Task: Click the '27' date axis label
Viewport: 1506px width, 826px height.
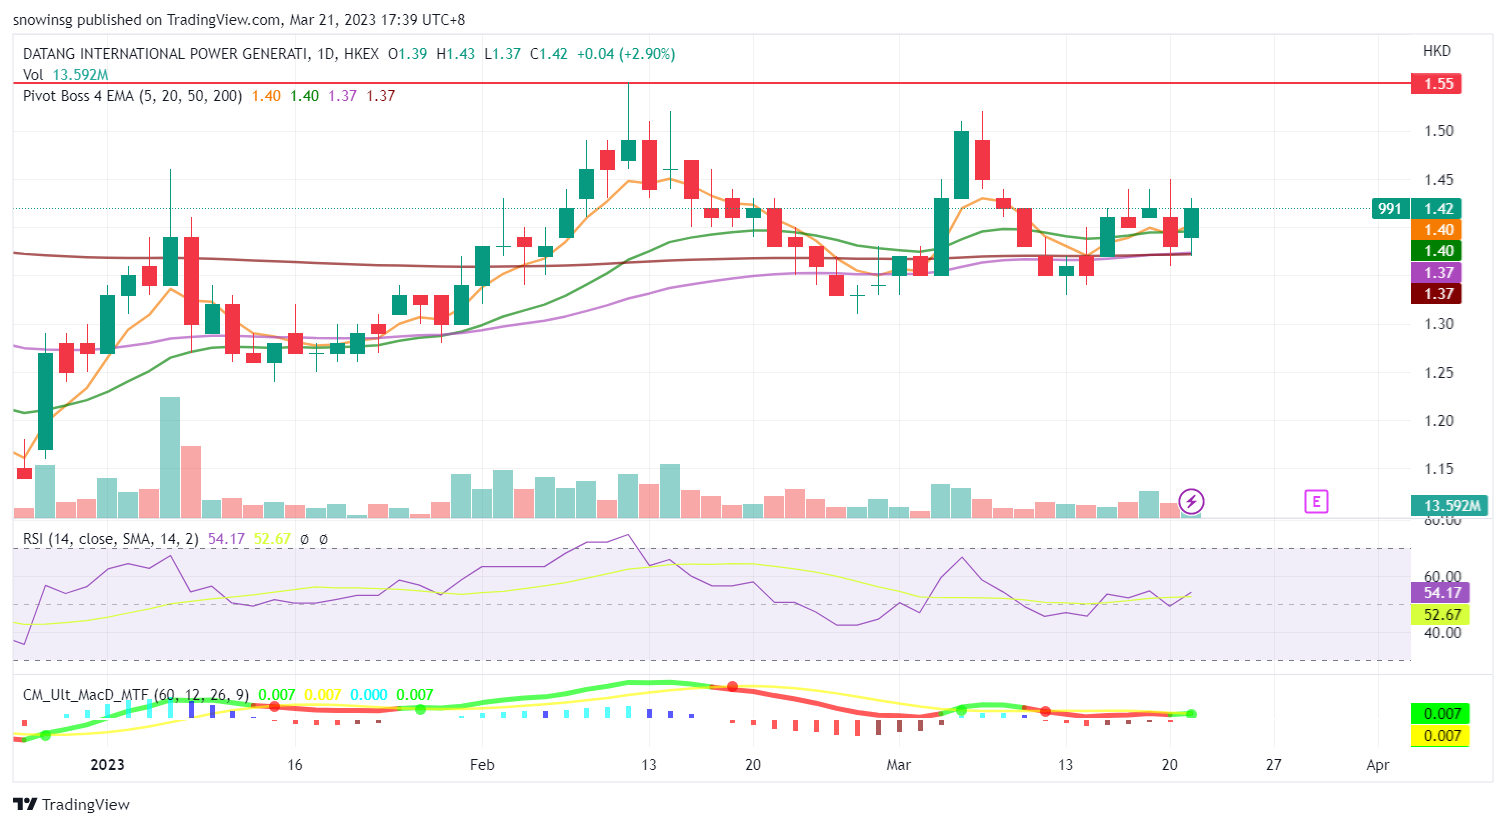Action: [1273, 765]
